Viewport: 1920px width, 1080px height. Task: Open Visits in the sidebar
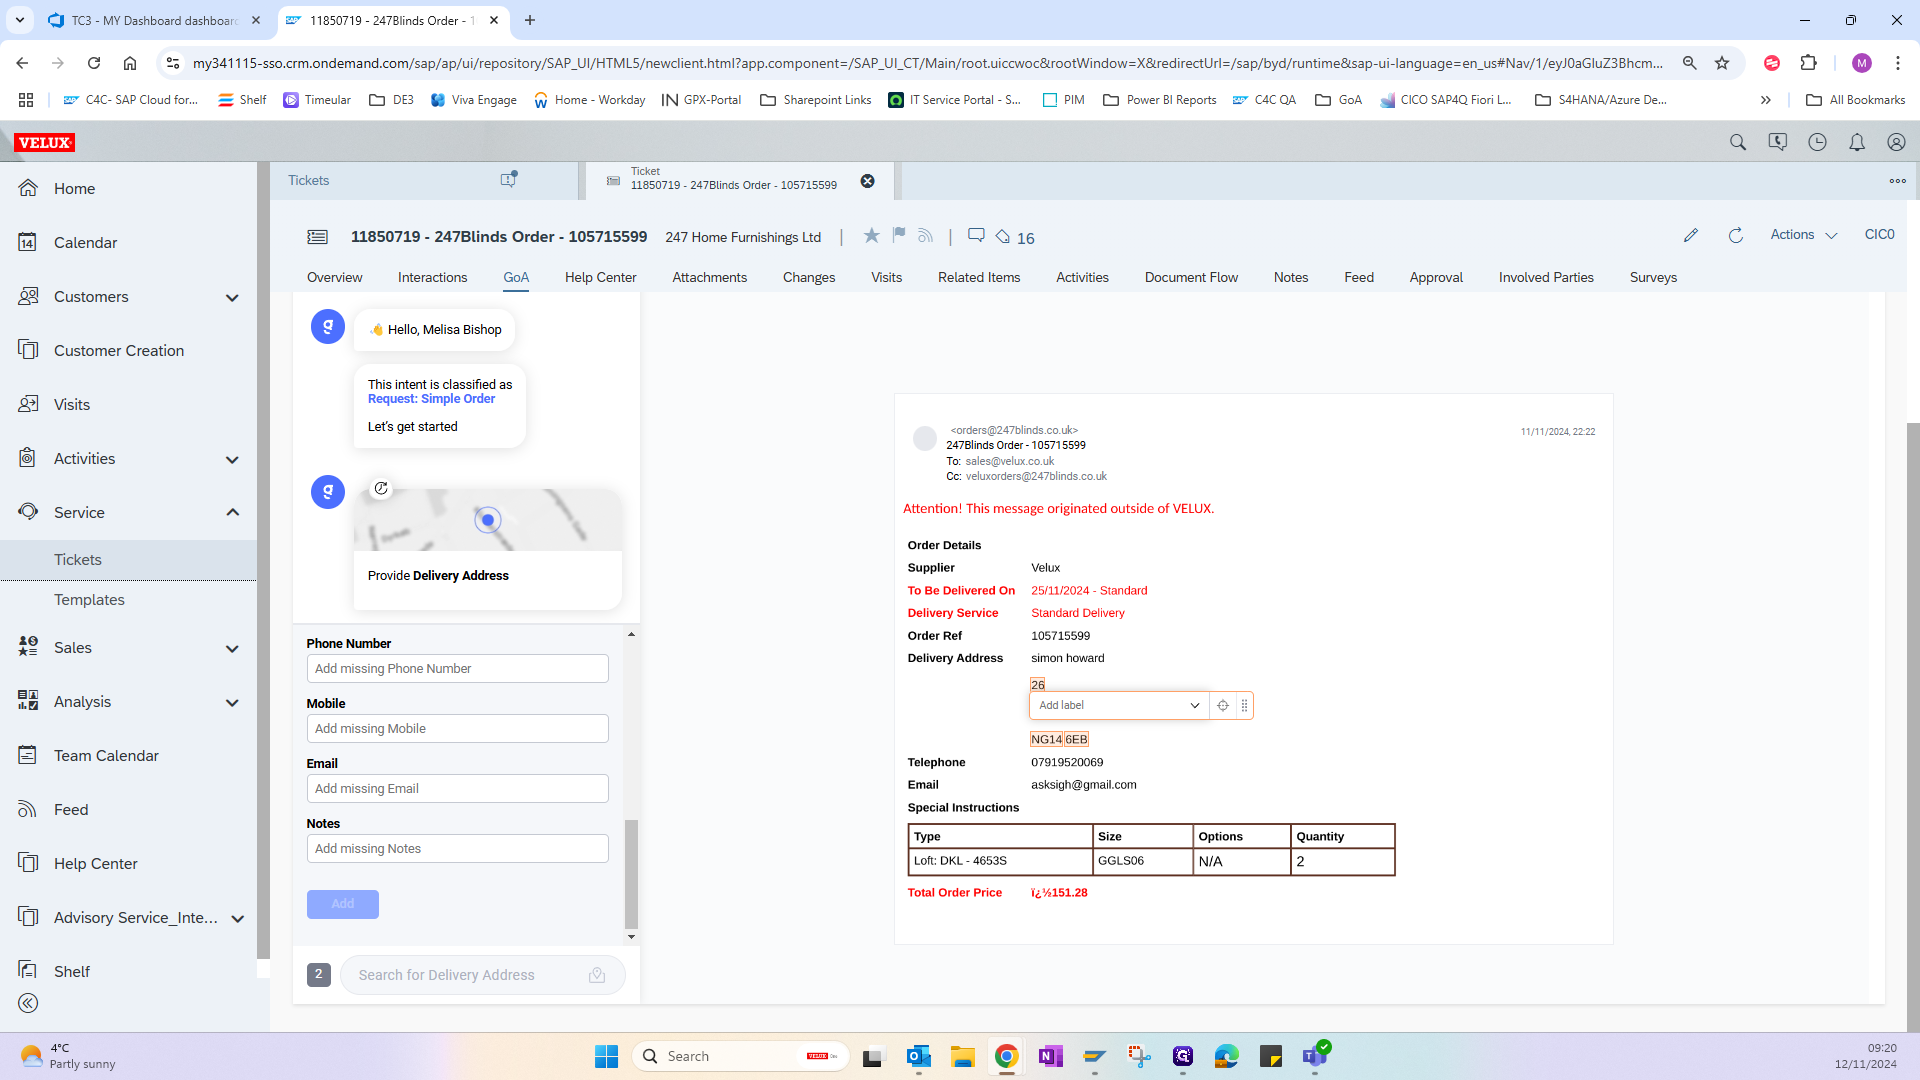pos(71,405)
